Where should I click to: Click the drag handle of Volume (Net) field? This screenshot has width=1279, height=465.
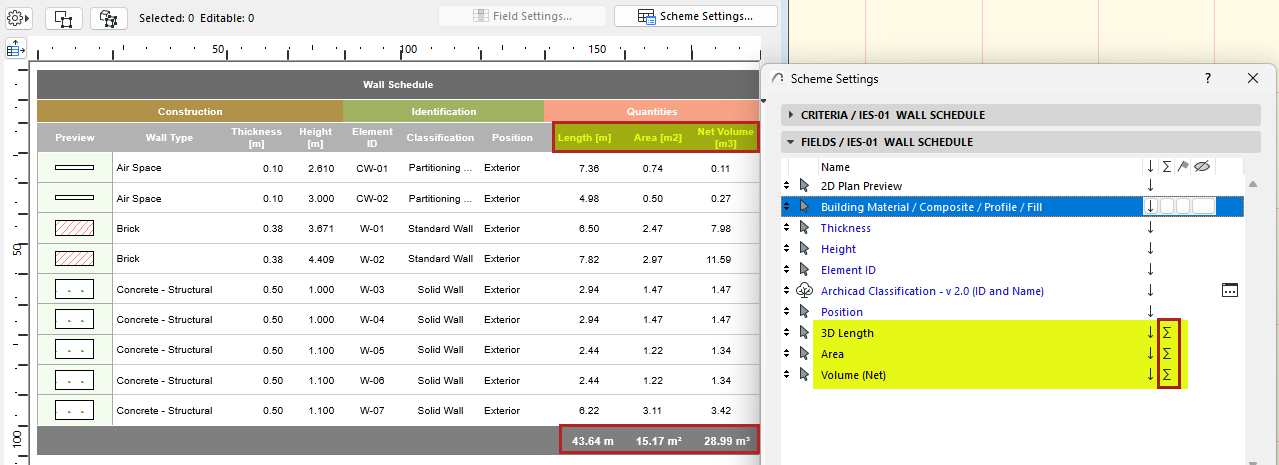tap(787, 375)
